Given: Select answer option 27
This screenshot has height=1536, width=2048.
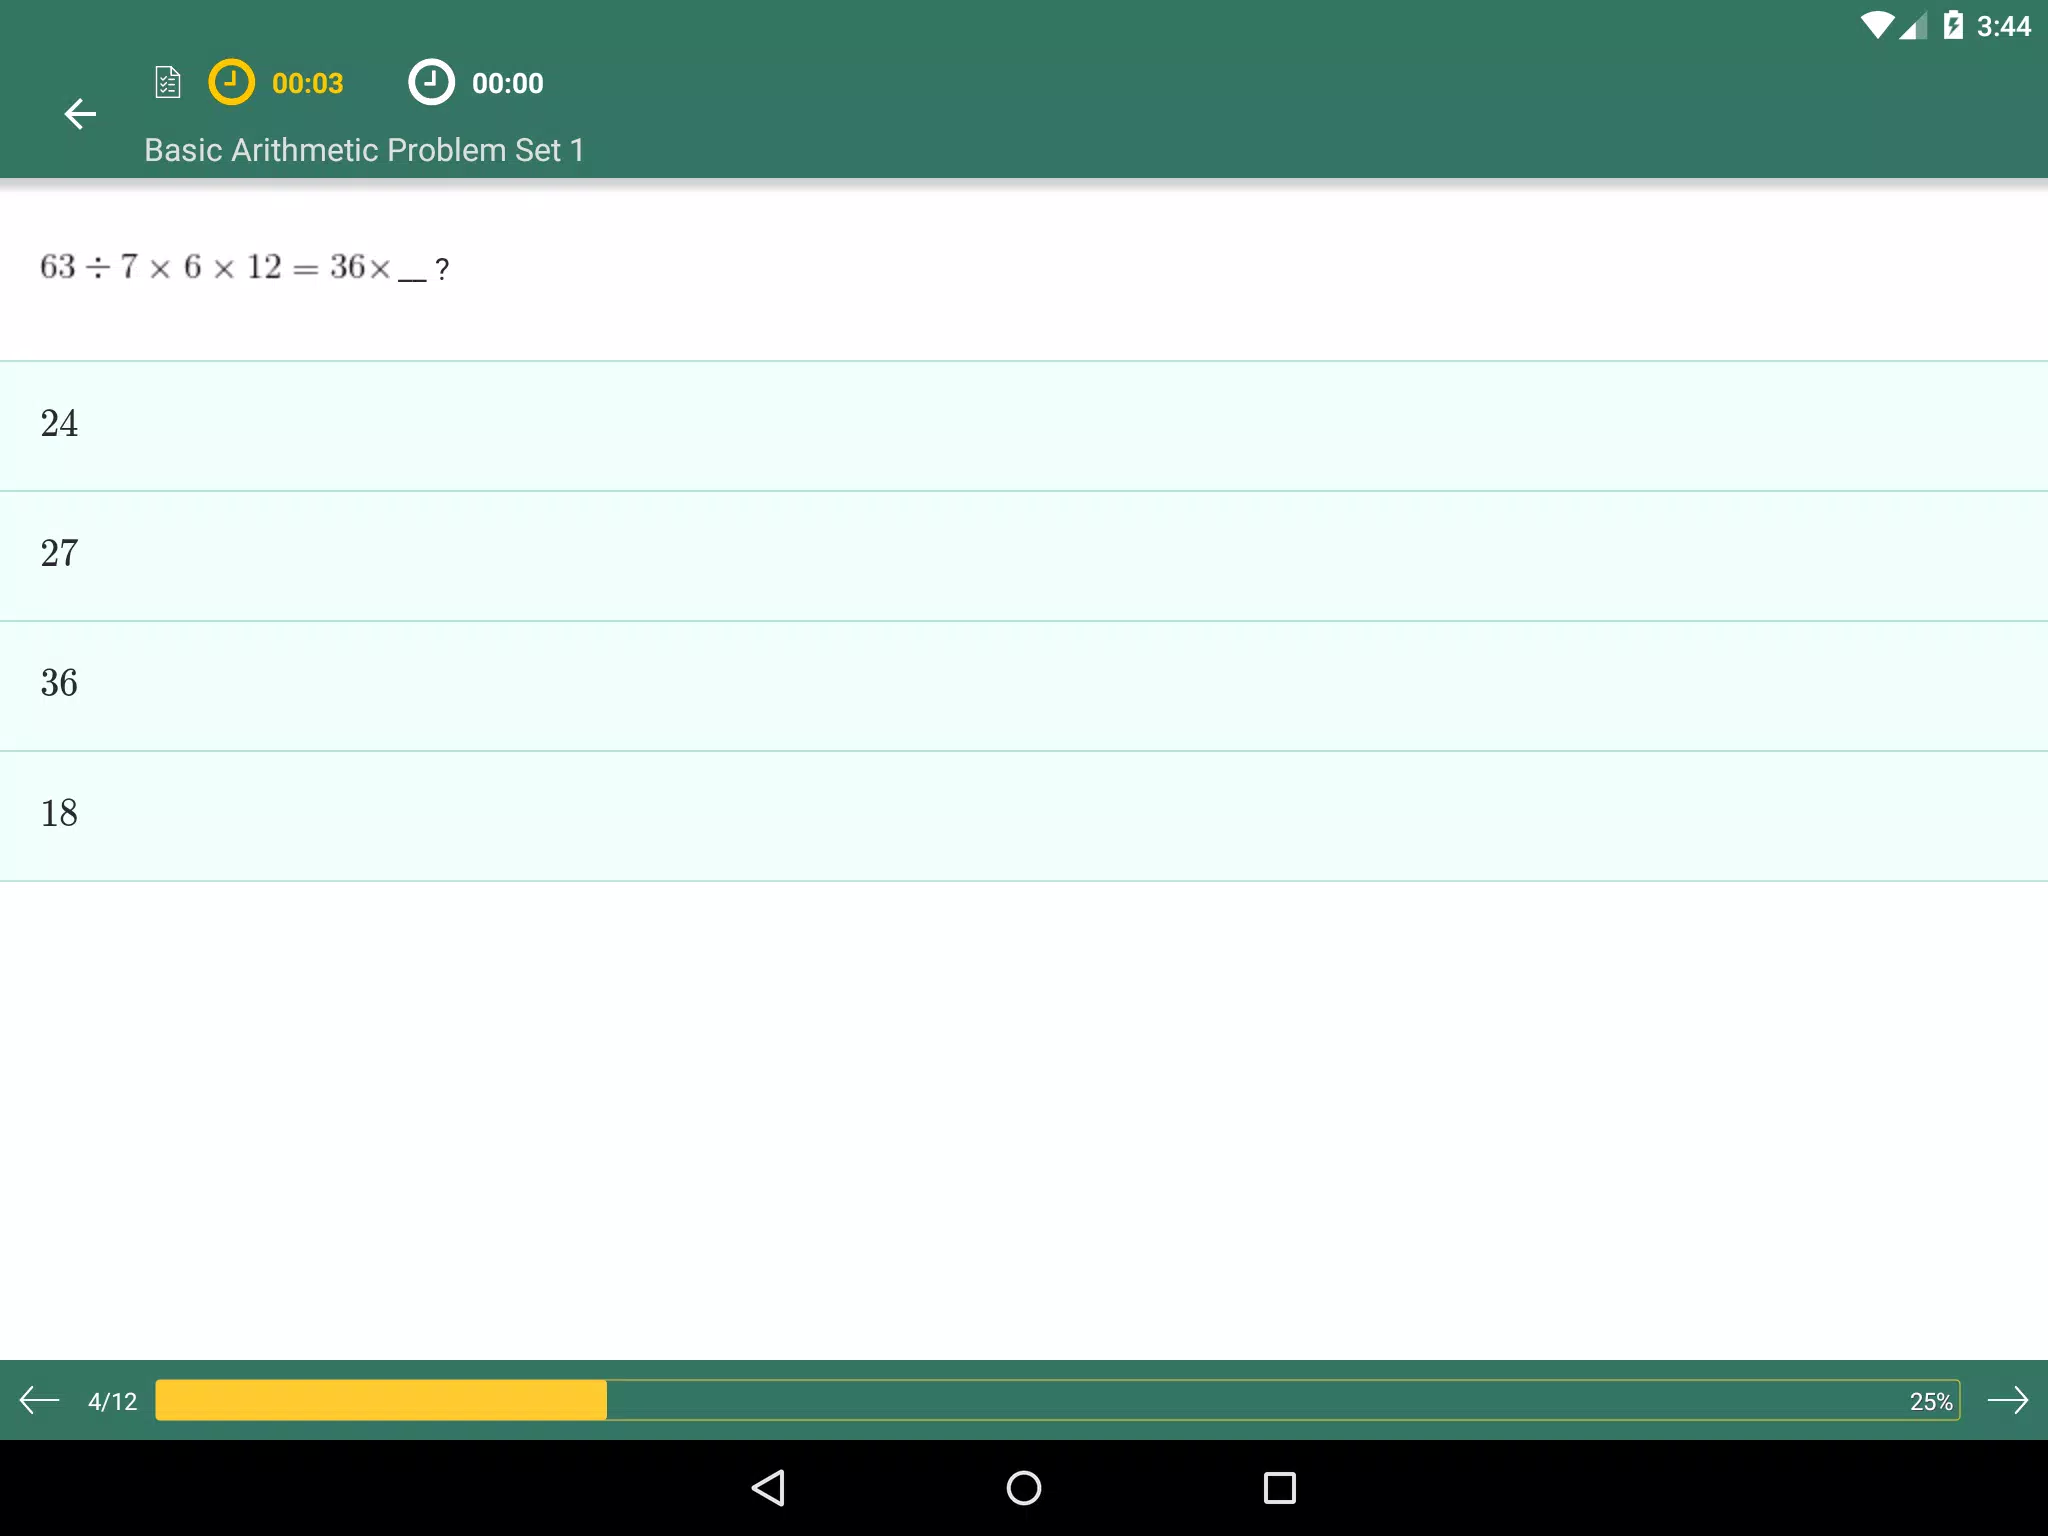Looking at the screenshot, I should pyautogui.click(x=1024, y=556).
